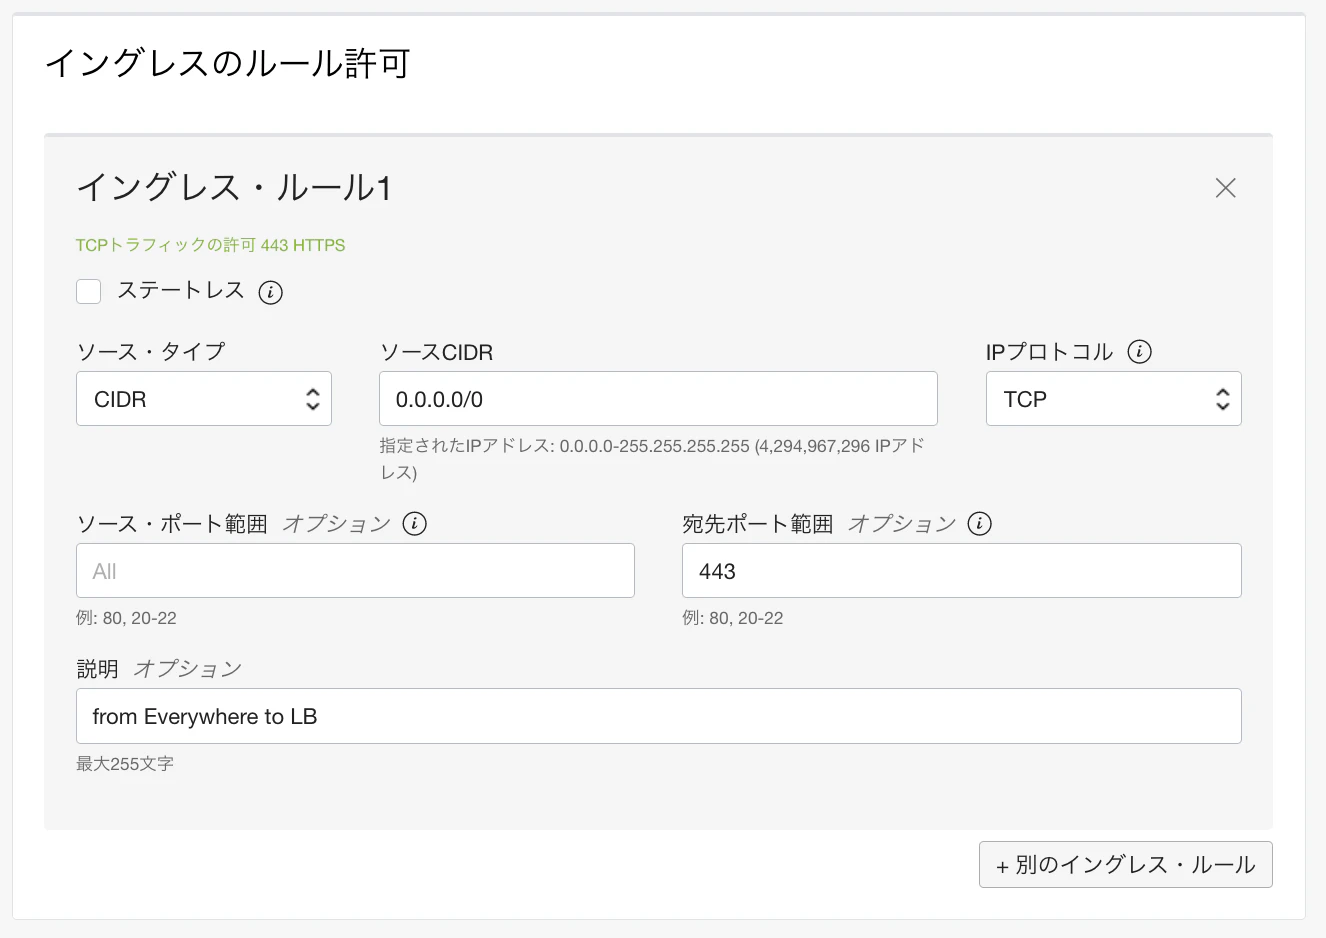Open the info icon next to ステートレス

(x=270, y=292)
